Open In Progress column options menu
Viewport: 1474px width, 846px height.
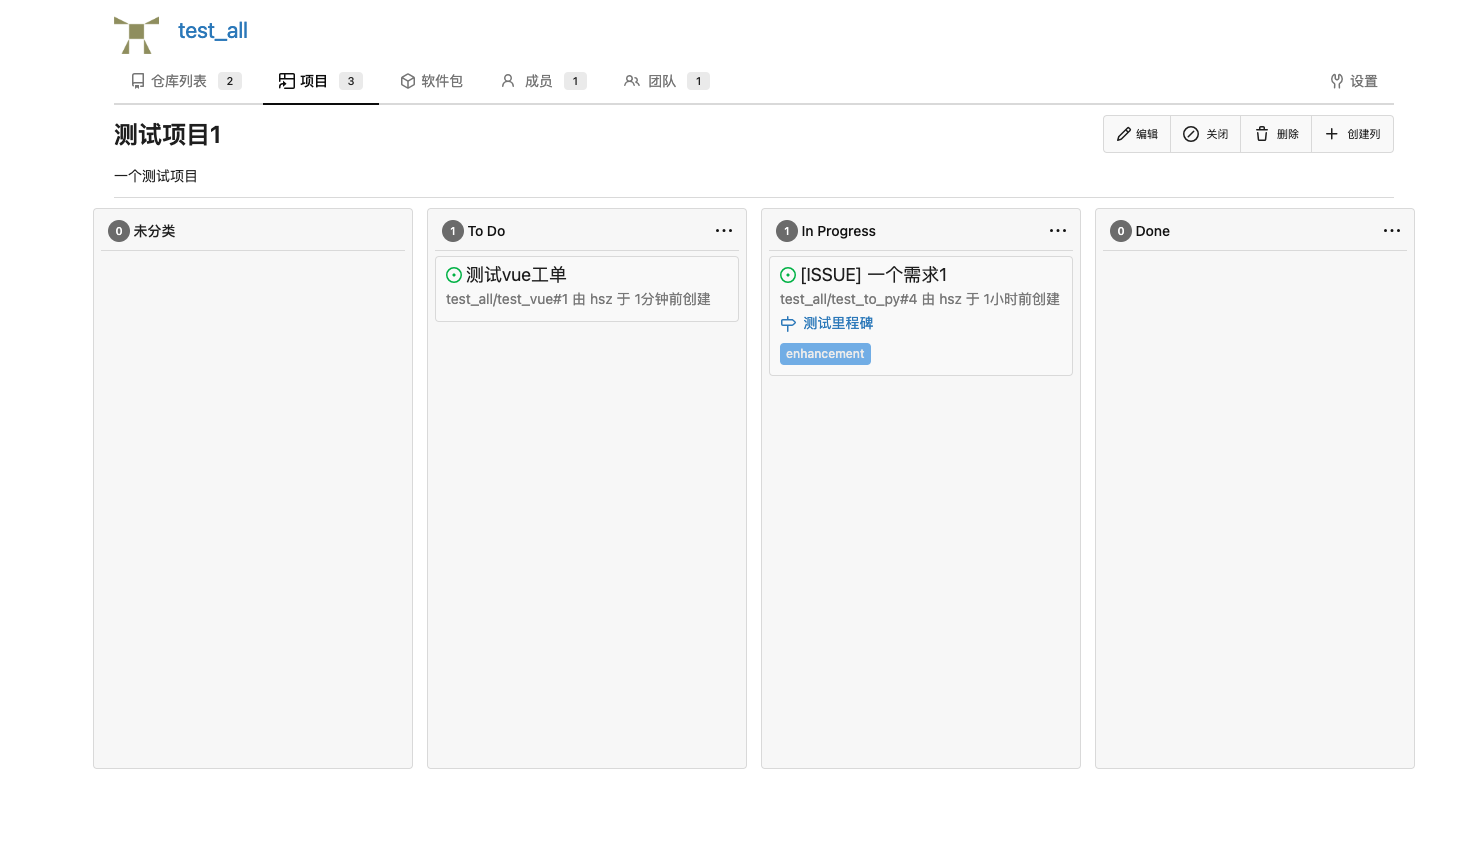pos(1058,231)
